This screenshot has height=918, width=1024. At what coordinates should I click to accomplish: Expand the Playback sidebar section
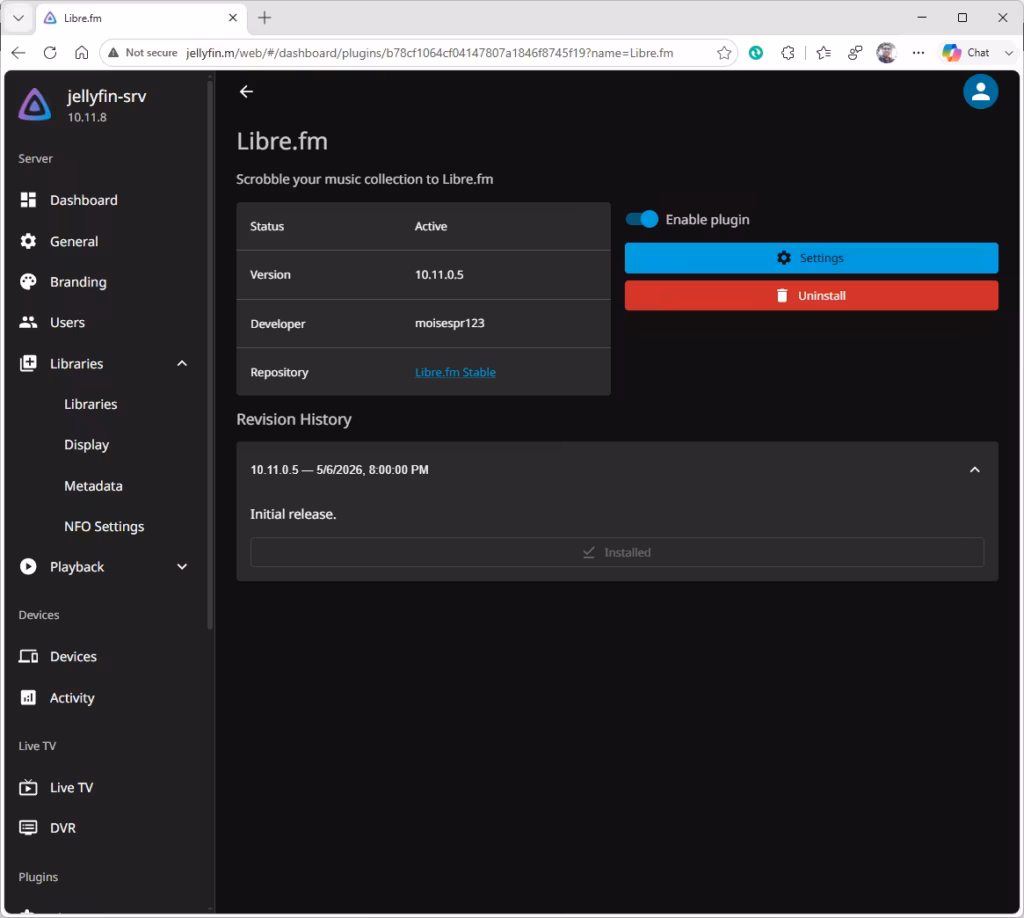coord(182,567)
